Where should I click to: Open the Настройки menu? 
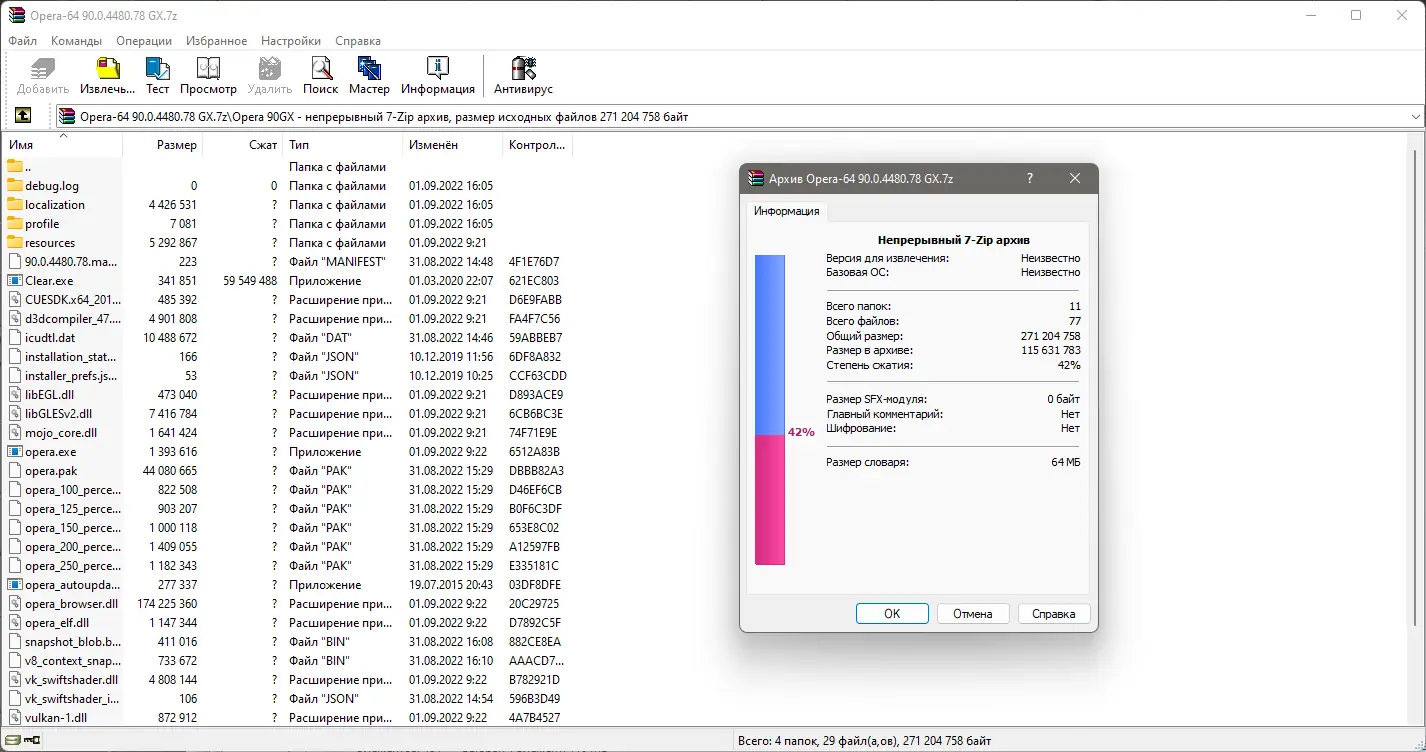point(291,41)
